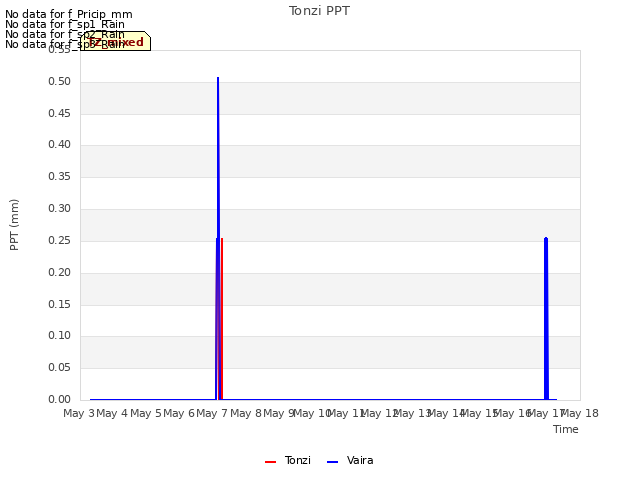The height and width of the screenshot is (480, 640).
Task: Click the May 3 x-axis tick label
Action: coord(79,413)
